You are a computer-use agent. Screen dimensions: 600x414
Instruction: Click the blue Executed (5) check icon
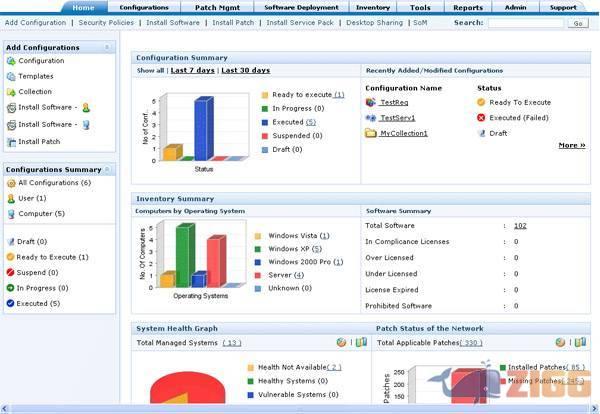pos(10,303)
